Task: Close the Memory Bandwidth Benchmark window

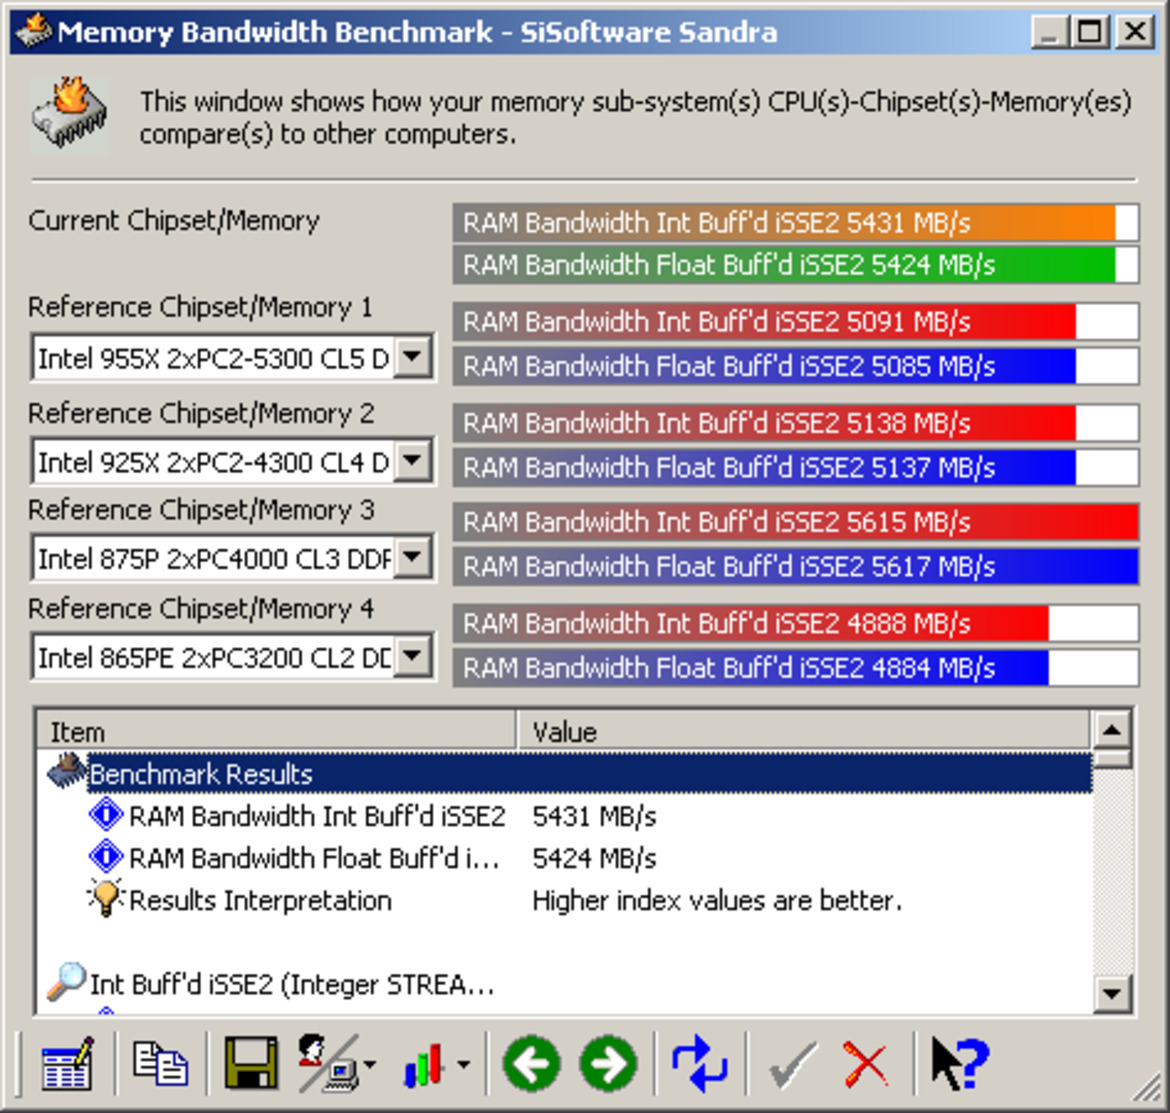Action: (x=1135, y=31)
